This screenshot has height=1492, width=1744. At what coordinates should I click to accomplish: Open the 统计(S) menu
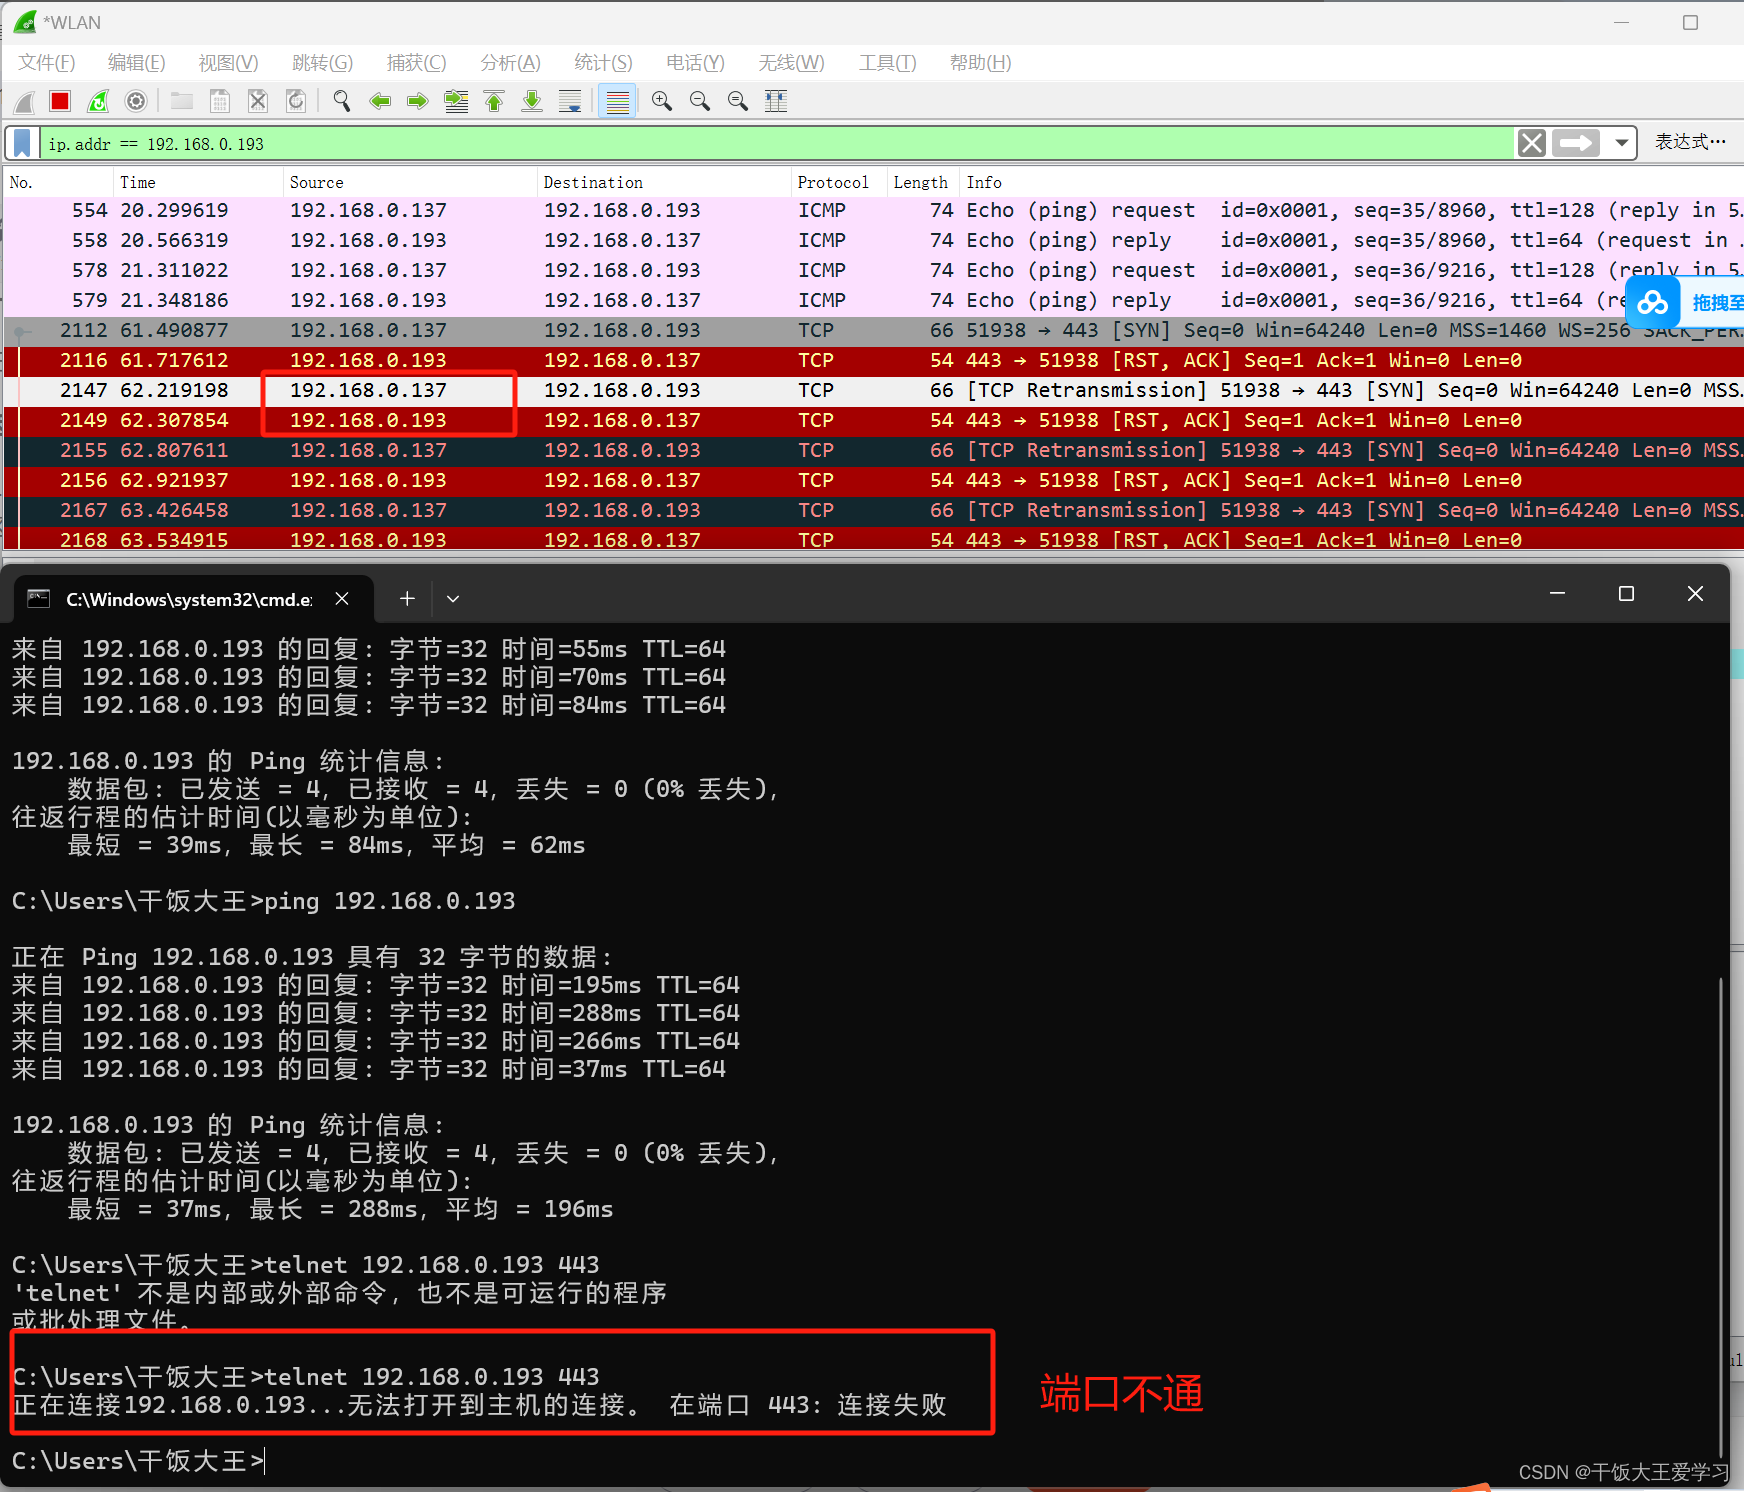tap(604, 63)
